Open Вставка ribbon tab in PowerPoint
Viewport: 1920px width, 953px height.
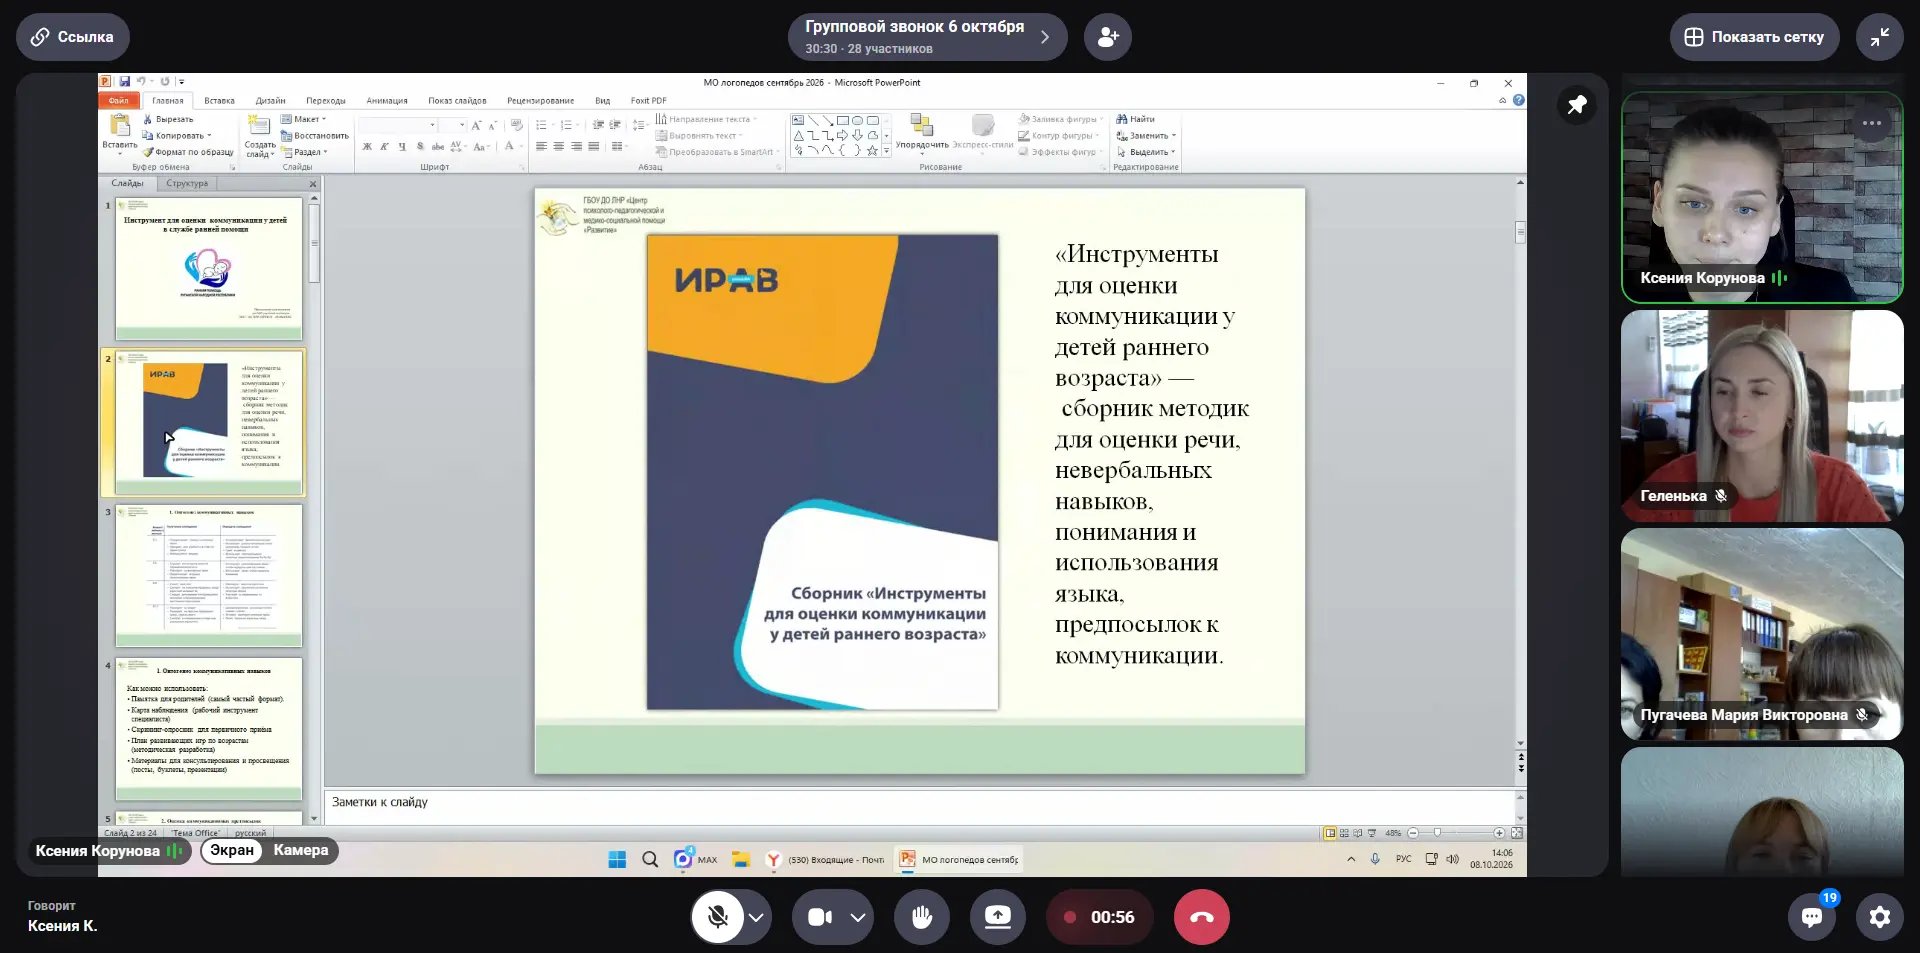(219, 100)
